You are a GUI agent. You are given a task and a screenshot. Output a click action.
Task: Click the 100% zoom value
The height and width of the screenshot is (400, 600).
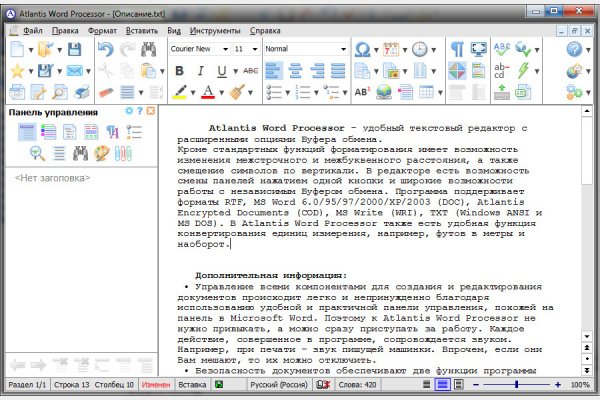point(580,385)
